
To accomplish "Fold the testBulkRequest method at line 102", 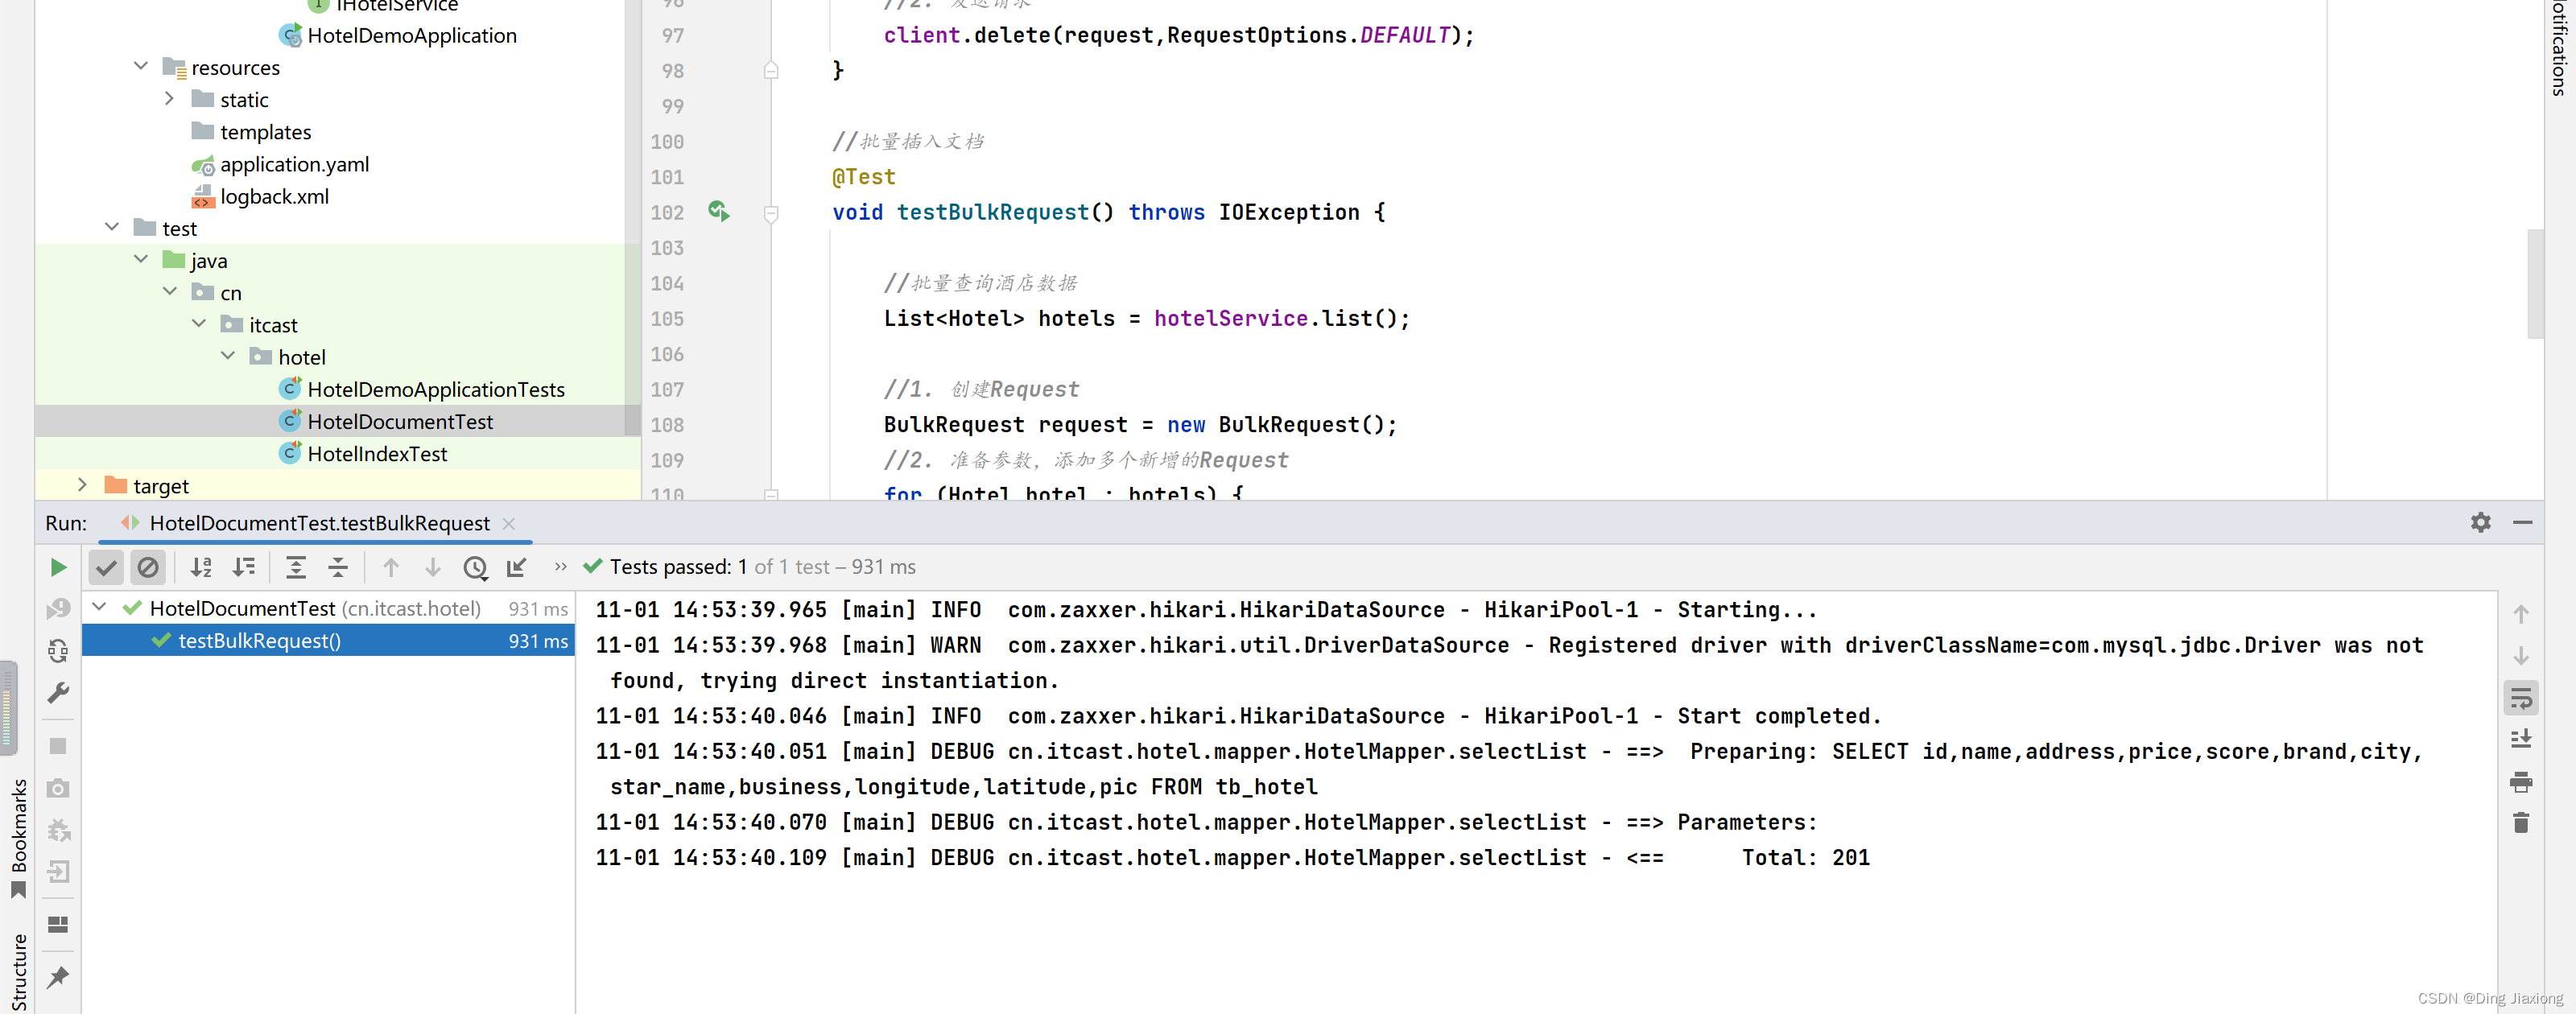I will point(771,213).
